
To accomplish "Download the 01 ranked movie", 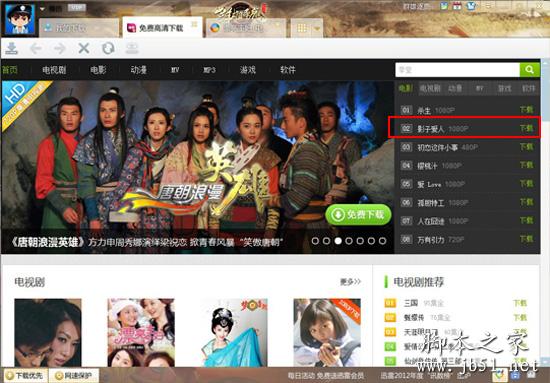I will point(526,110).
